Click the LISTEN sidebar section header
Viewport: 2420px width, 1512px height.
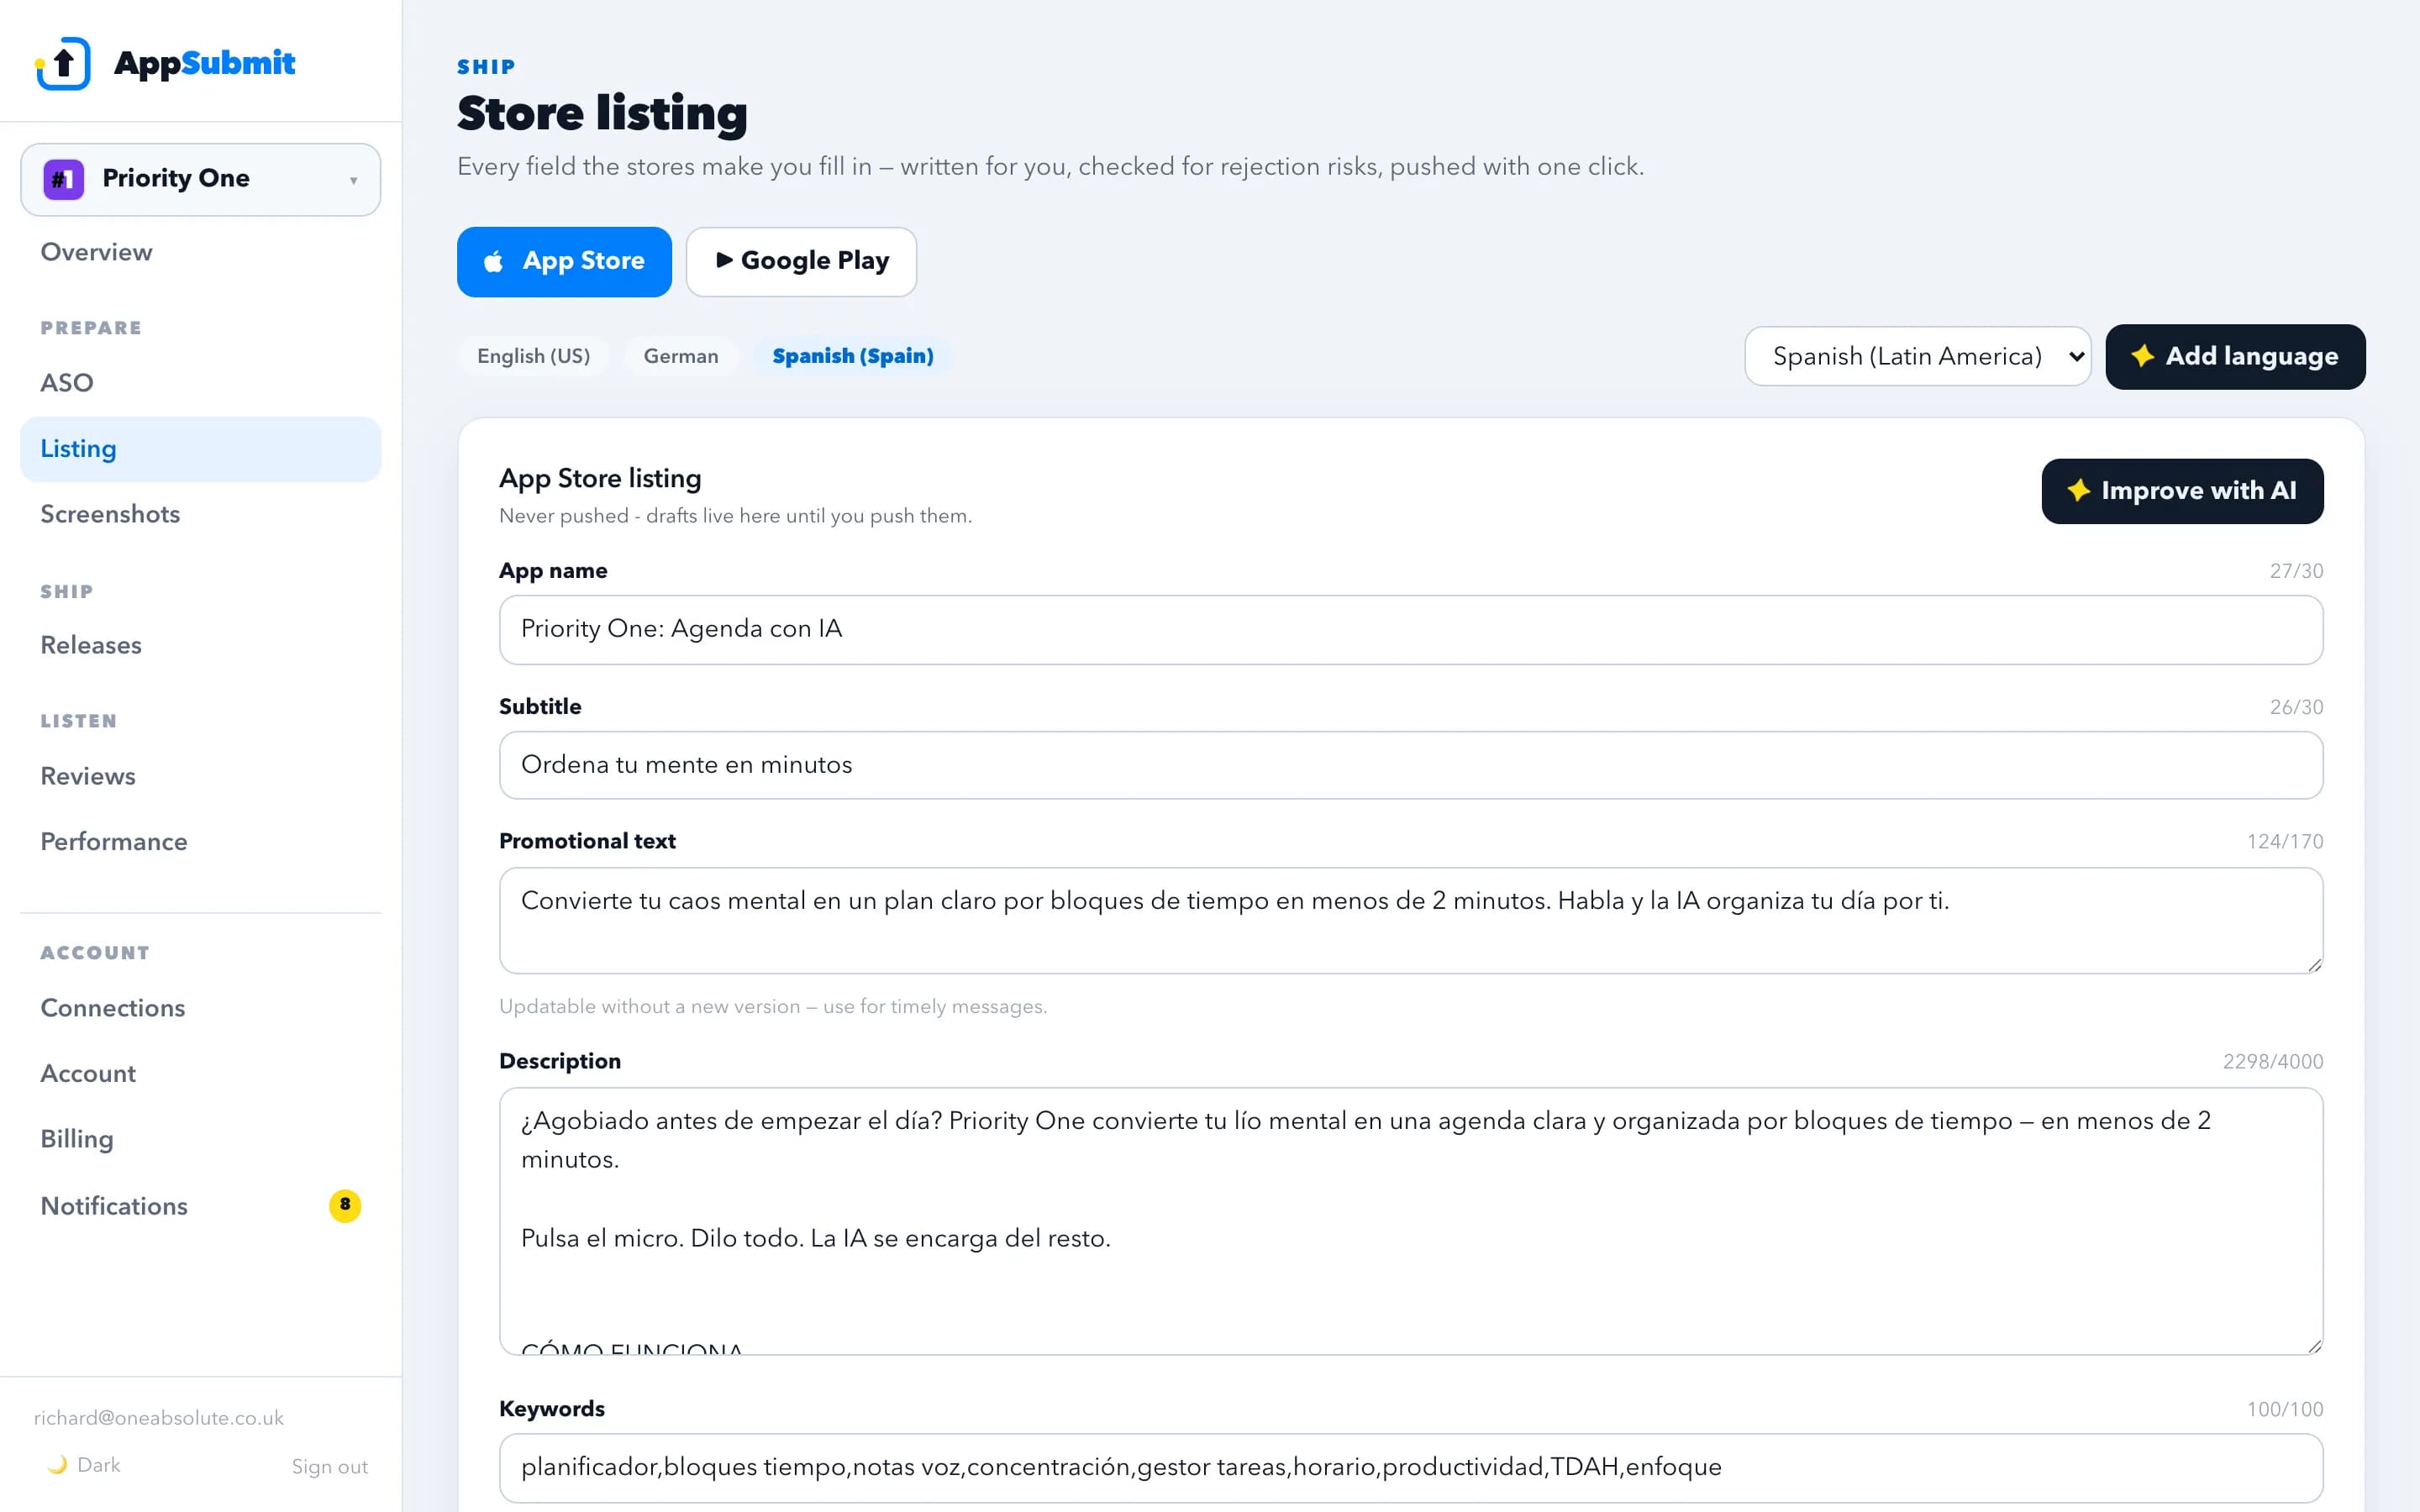pyautogui.click(x=79, y=721)
